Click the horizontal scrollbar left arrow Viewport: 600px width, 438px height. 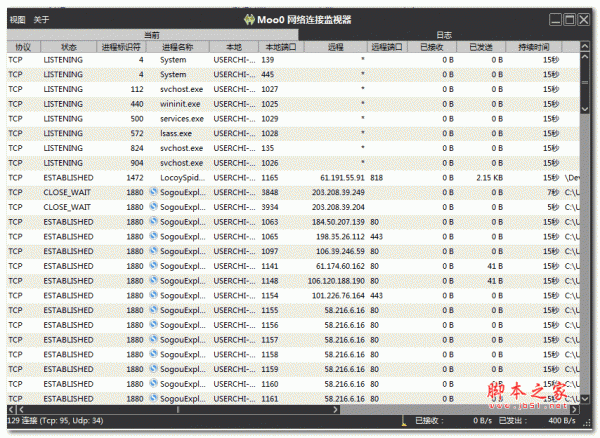tap(11, 410)
